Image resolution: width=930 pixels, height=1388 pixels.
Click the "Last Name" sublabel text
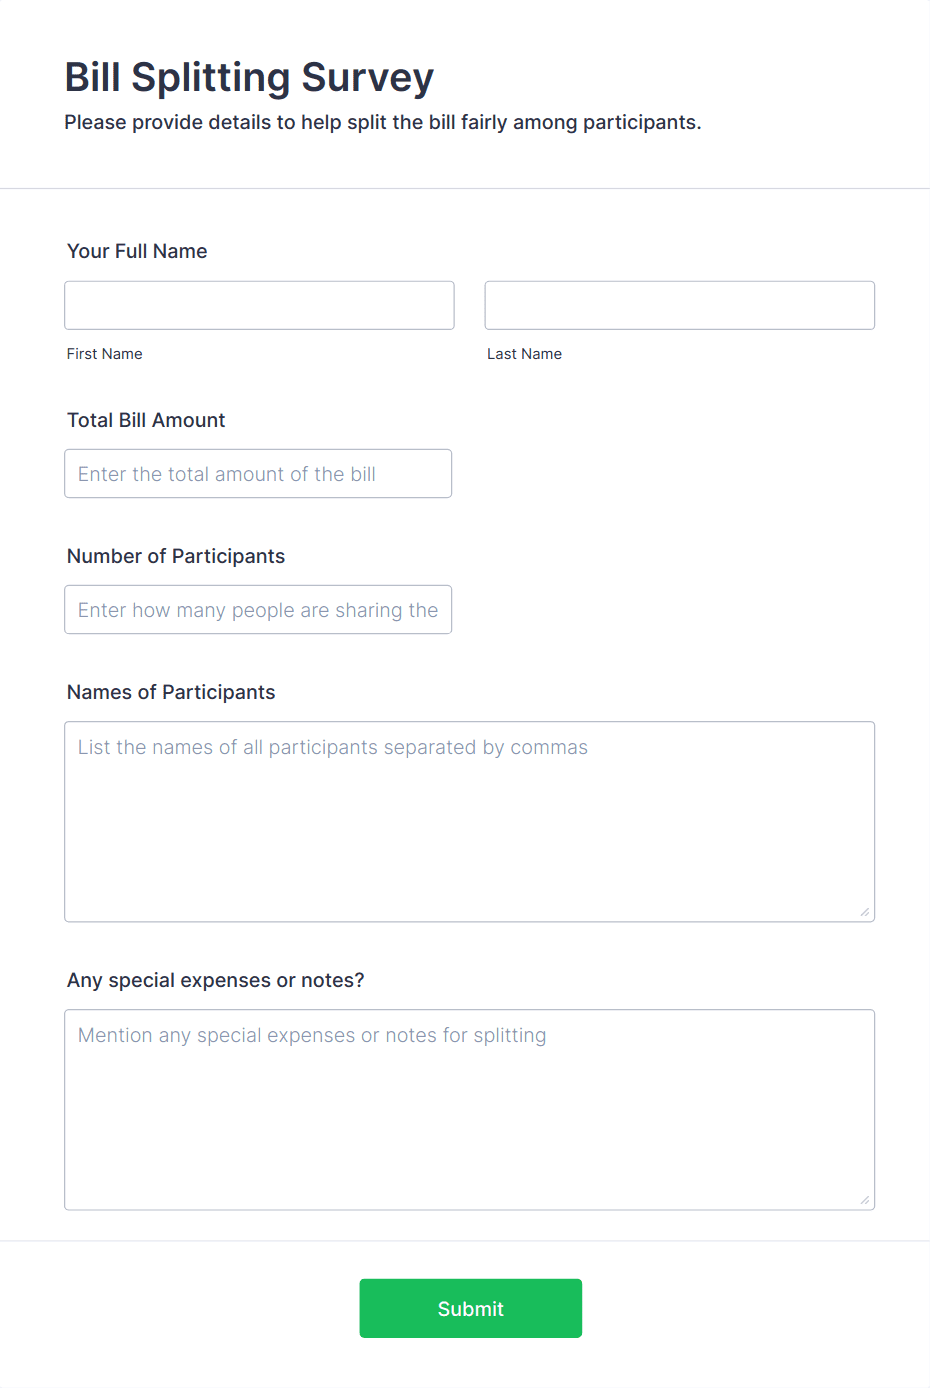(524, 354)
